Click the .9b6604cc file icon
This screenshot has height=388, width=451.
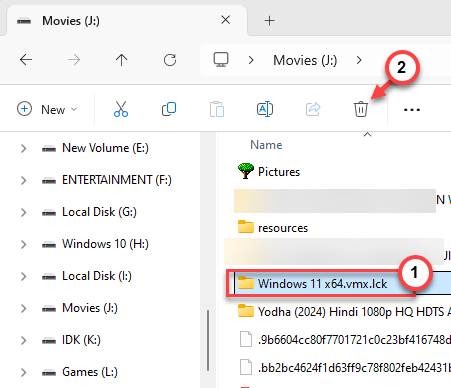[246, 339]
